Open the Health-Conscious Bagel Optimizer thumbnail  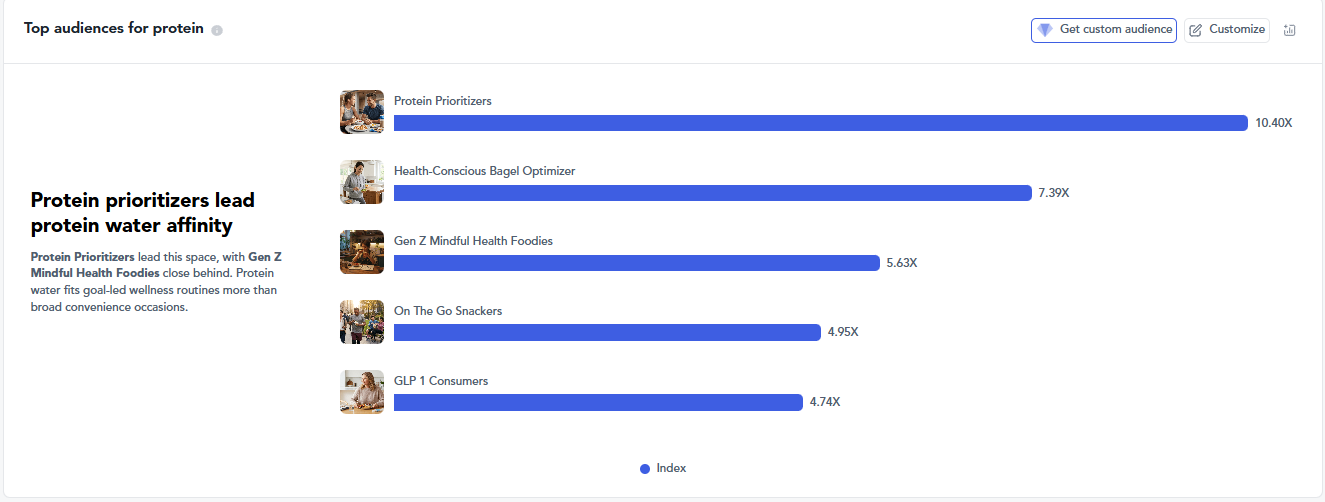pos(362,182)
